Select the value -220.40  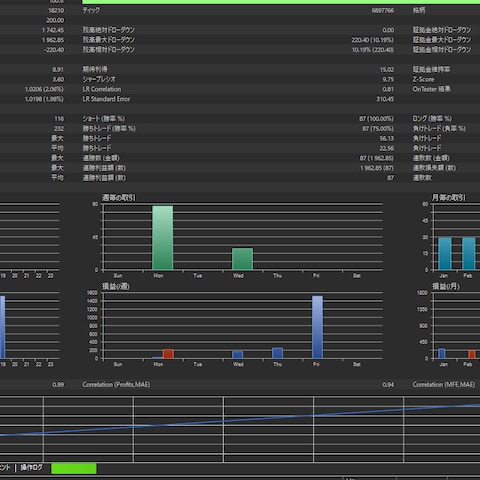click(x=54, y=50)
